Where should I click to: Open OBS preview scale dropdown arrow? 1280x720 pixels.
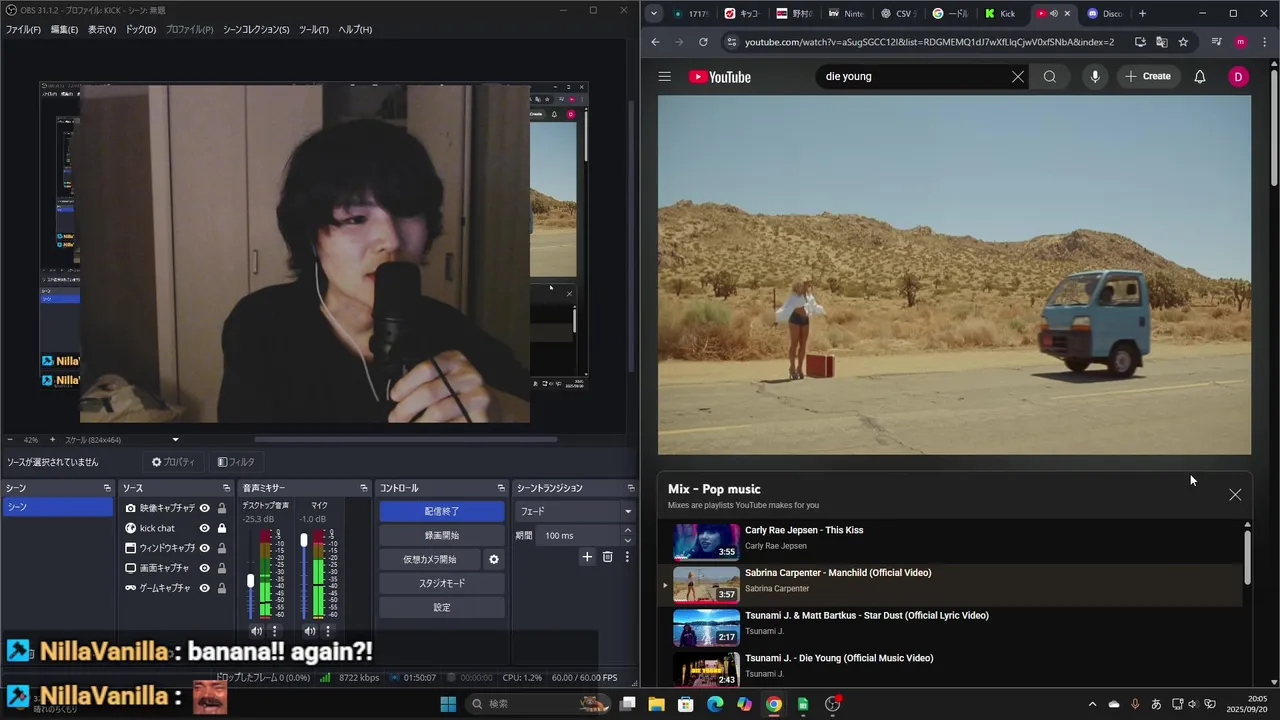(x=175, y=440)
